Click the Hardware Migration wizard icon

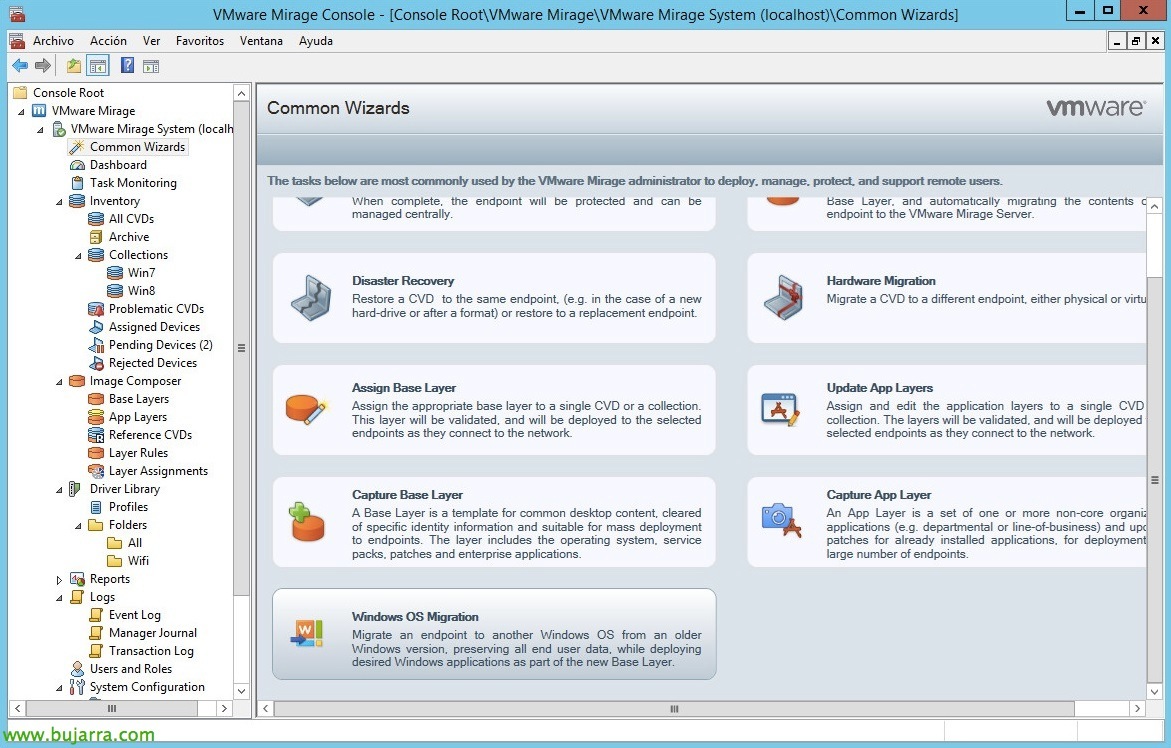coord(783,298)
